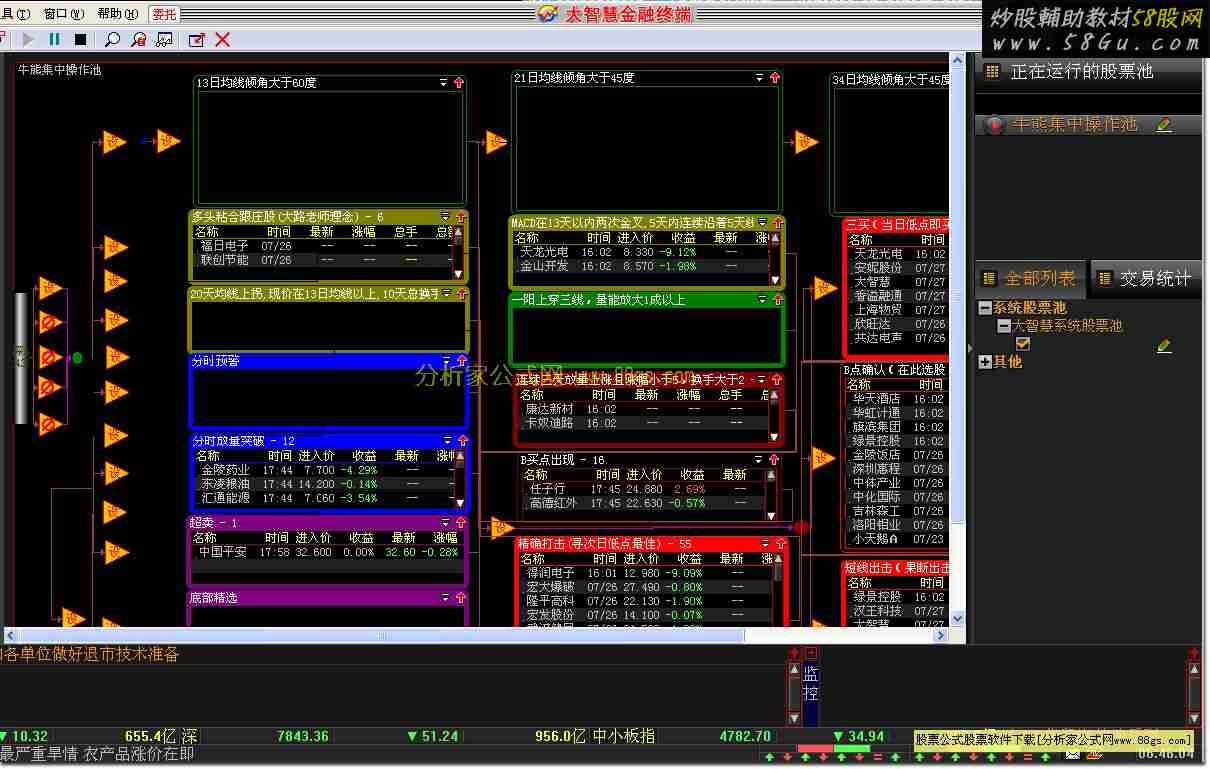Open the 帮助(H) menu

click(x=116, y=14)
